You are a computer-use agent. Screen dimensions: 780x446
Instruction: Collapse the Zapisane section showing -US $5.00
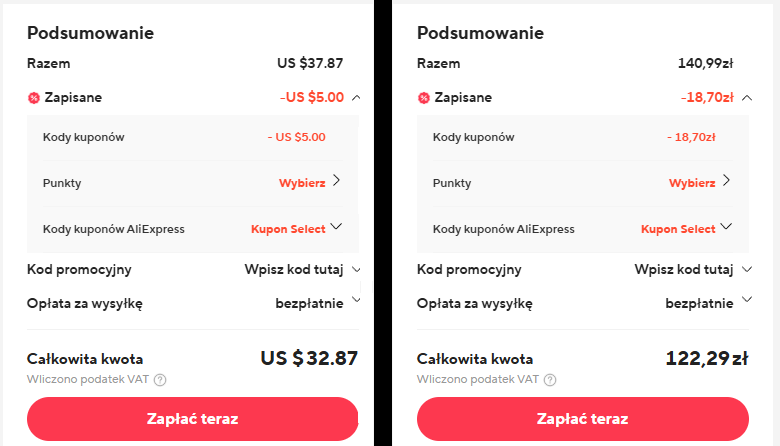356,97
